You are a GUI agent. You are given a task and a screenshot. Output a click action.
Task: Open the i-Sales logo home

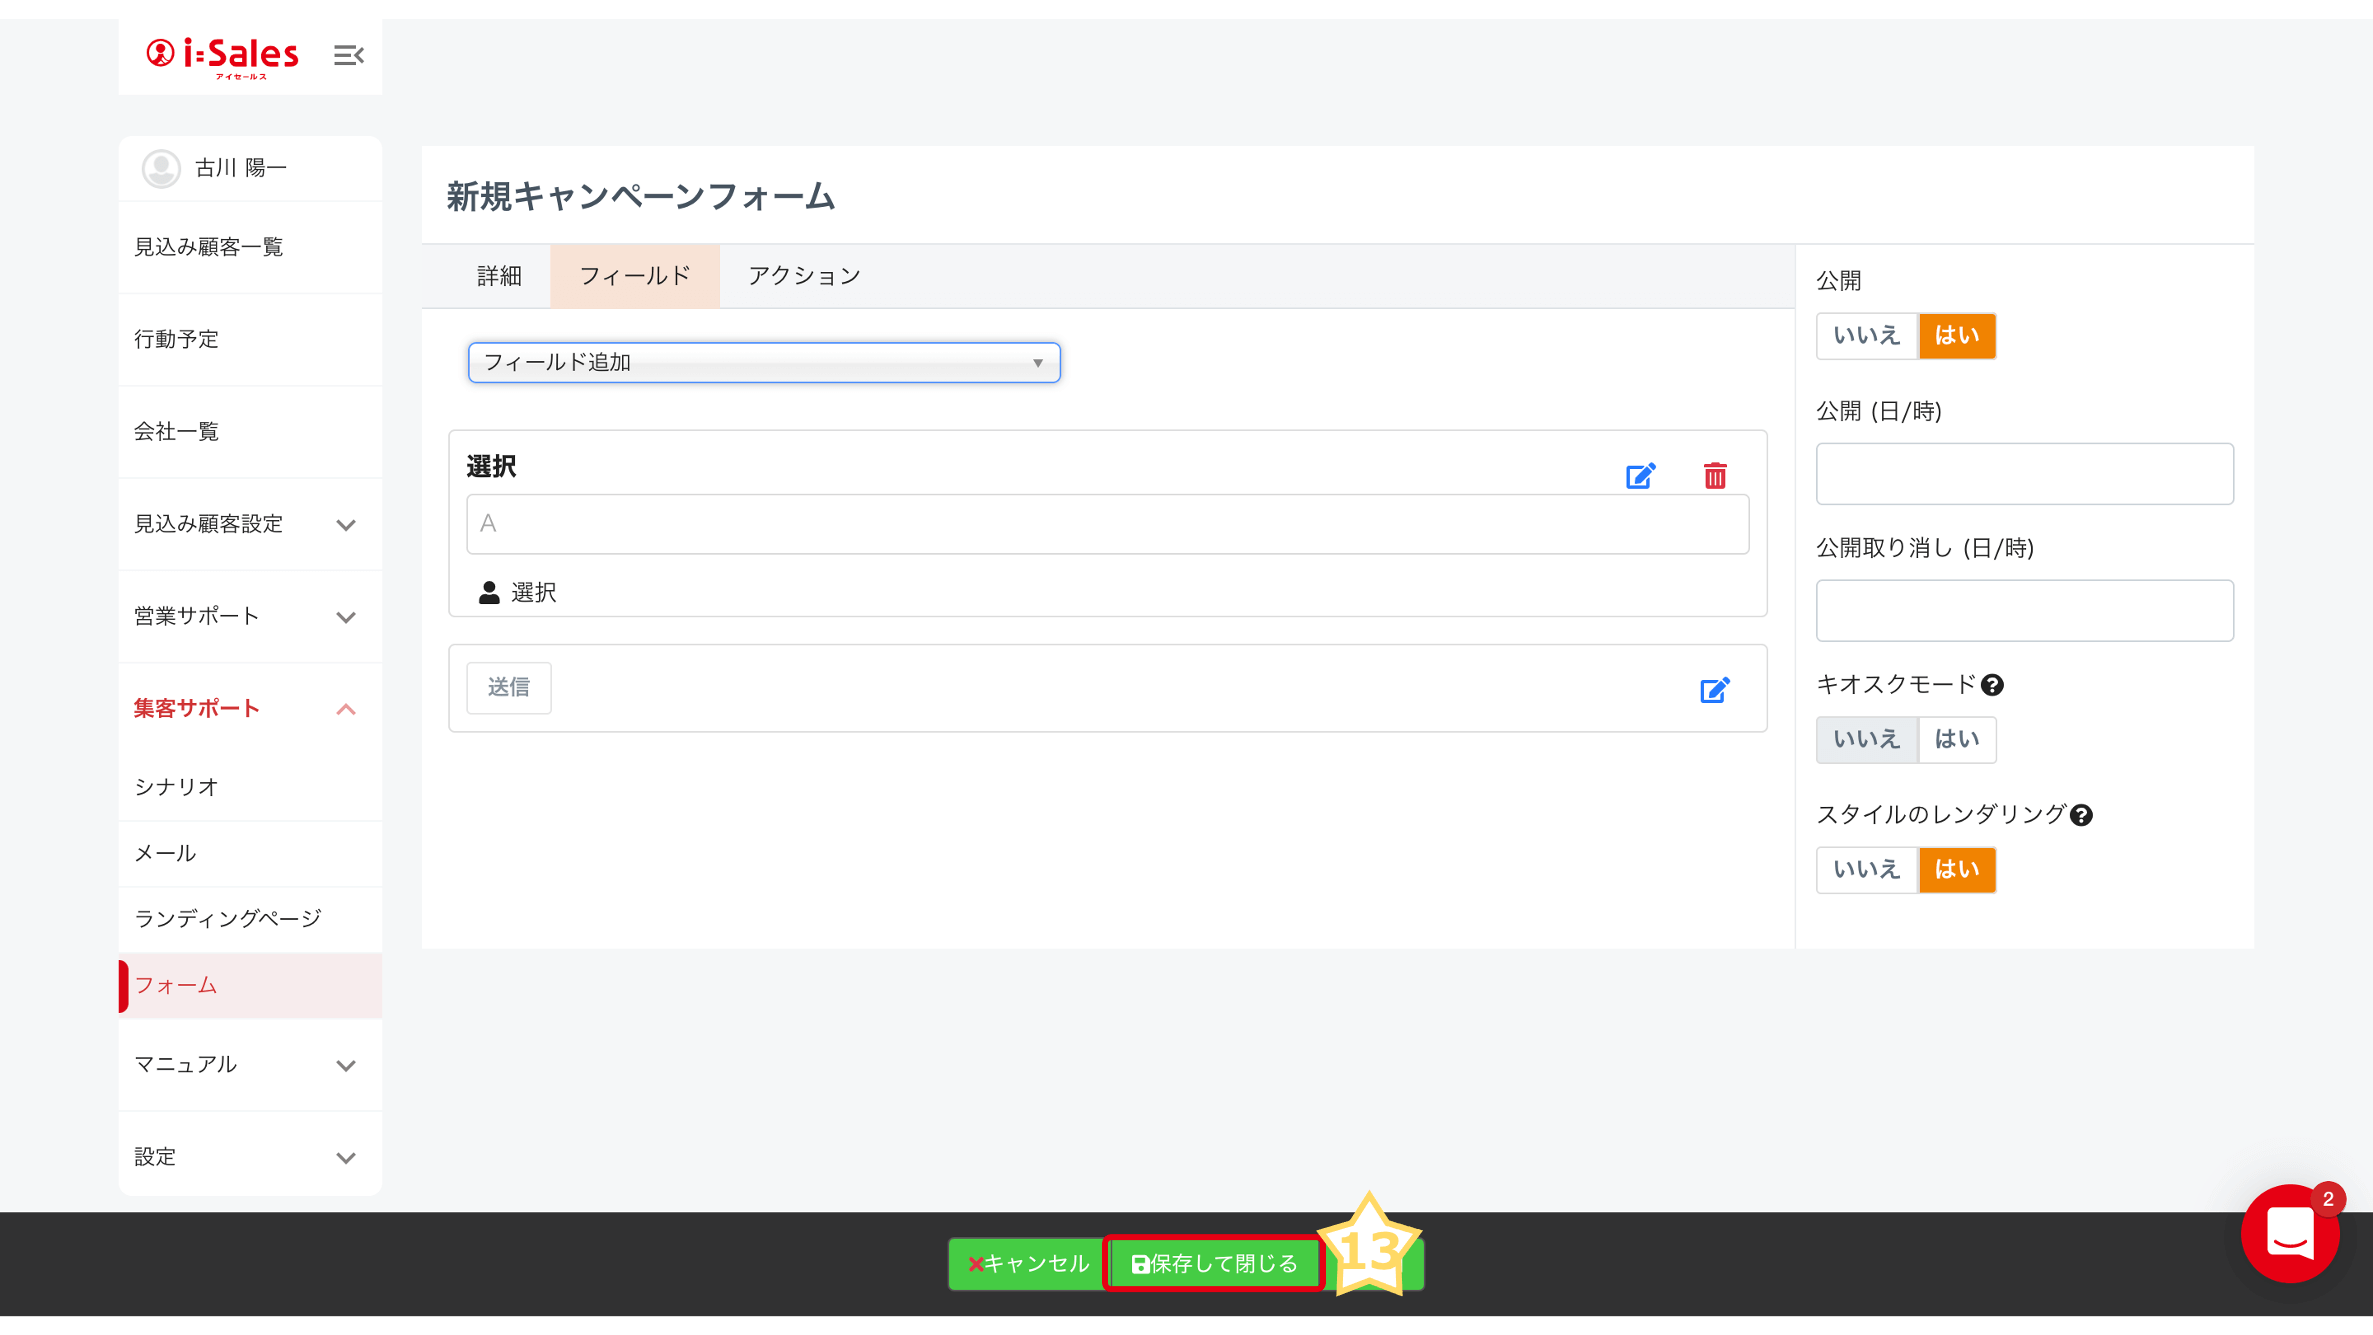point(223,56)
